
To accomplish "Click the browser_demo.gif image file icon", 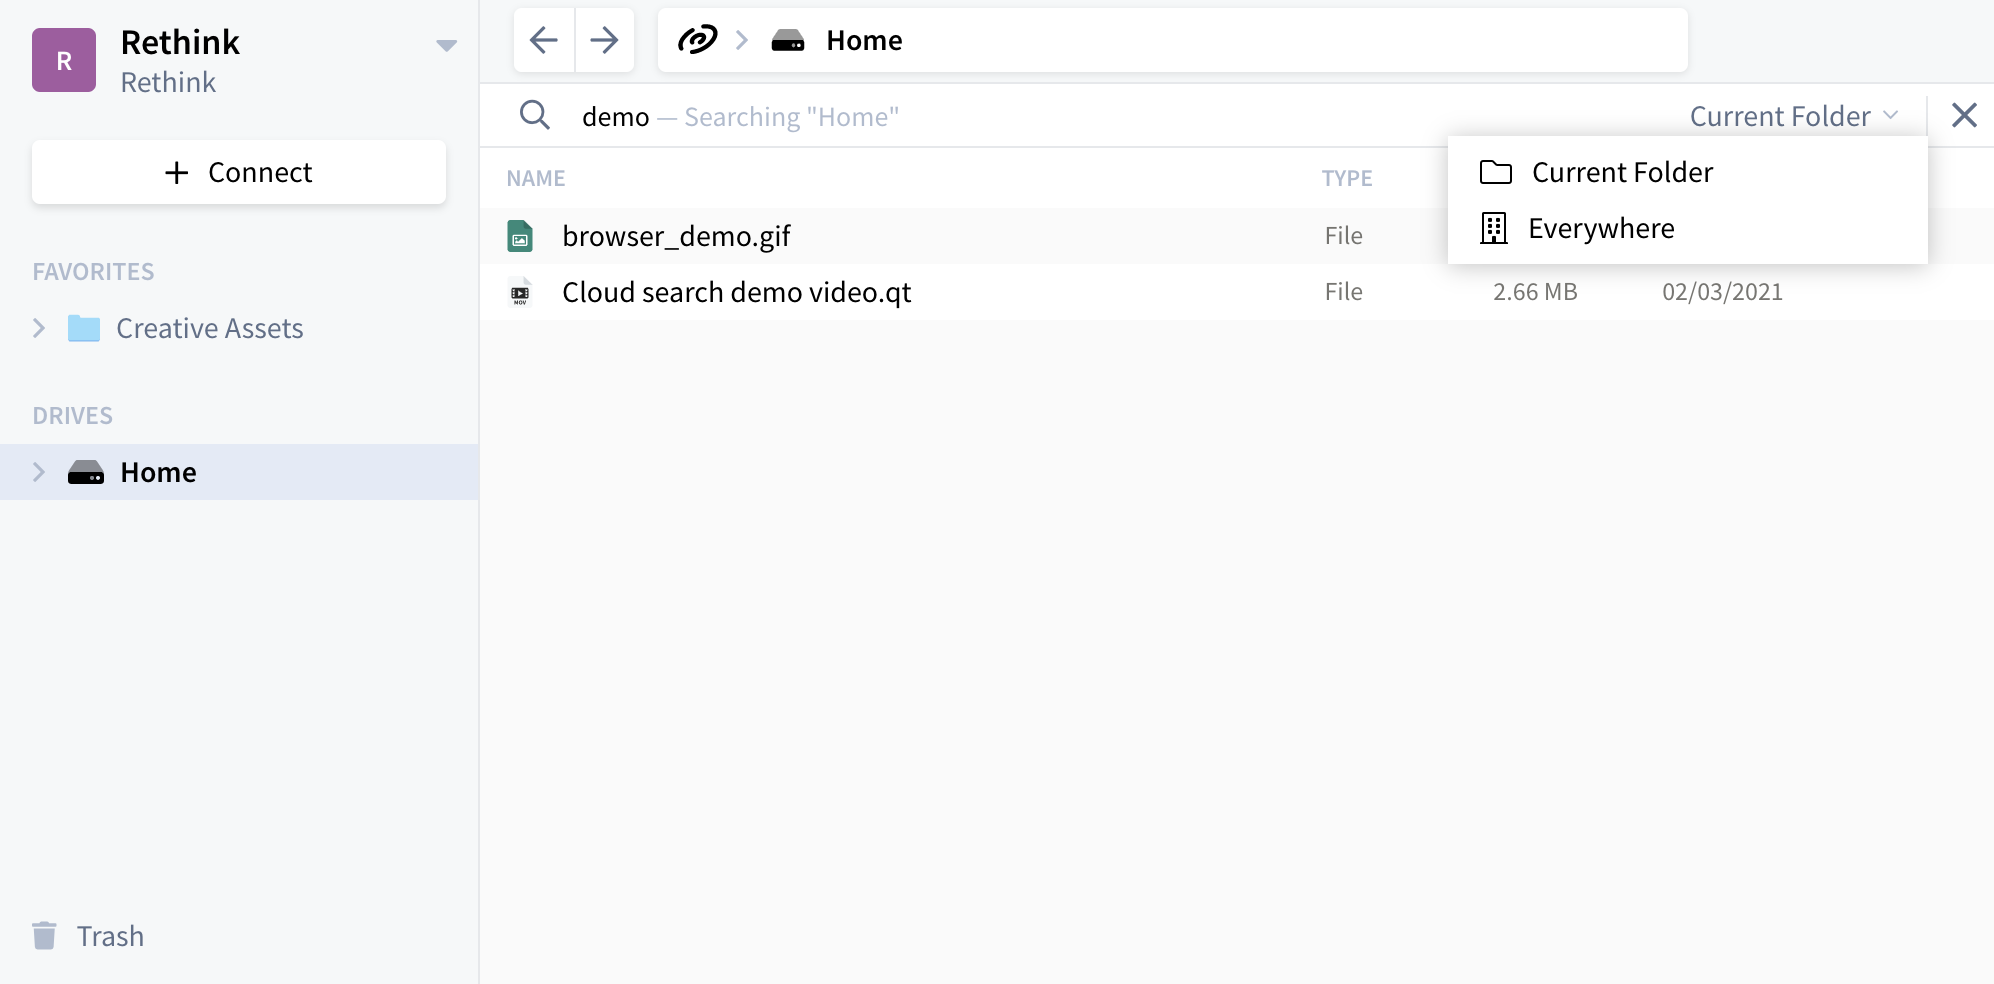I will point(520,236).
